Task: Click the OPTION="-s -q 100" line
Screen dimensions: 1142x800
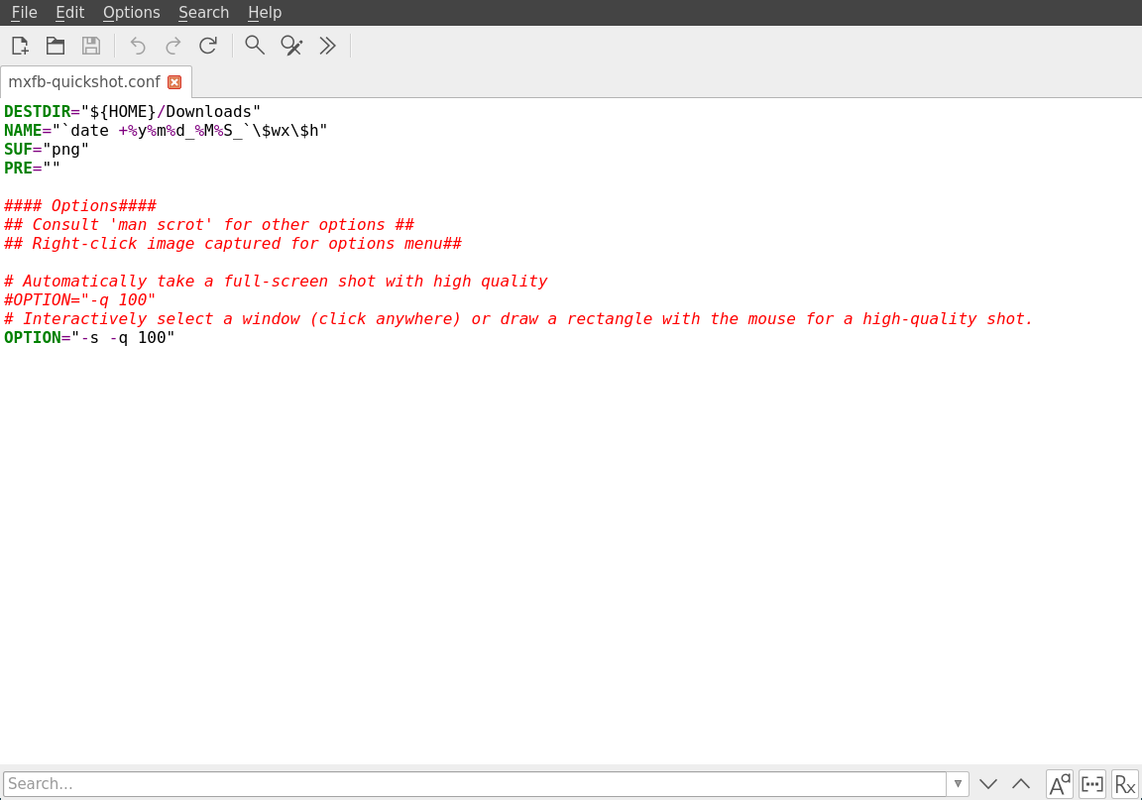Action: click(x=90, y=338)
